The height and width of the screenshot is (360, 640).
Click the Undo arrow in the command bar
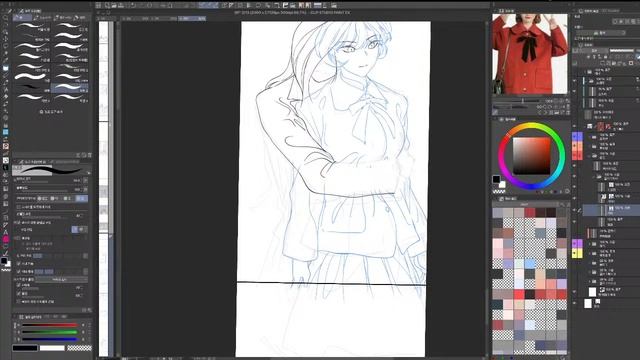pos(133,5)
